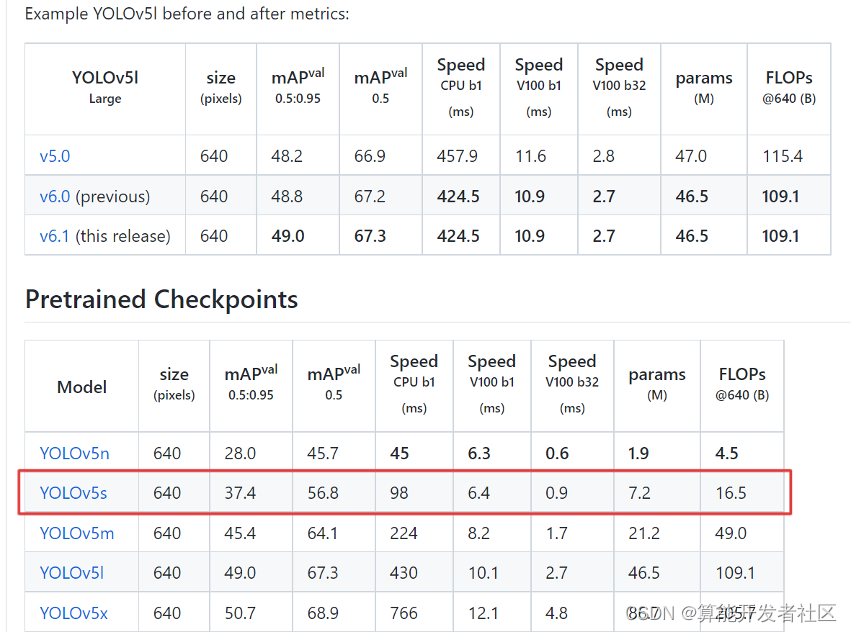Viewport: 852px width, 632px height.
Task: Click the Example YOLOv5l metrics caption text
Action: [x=186, y=15]
